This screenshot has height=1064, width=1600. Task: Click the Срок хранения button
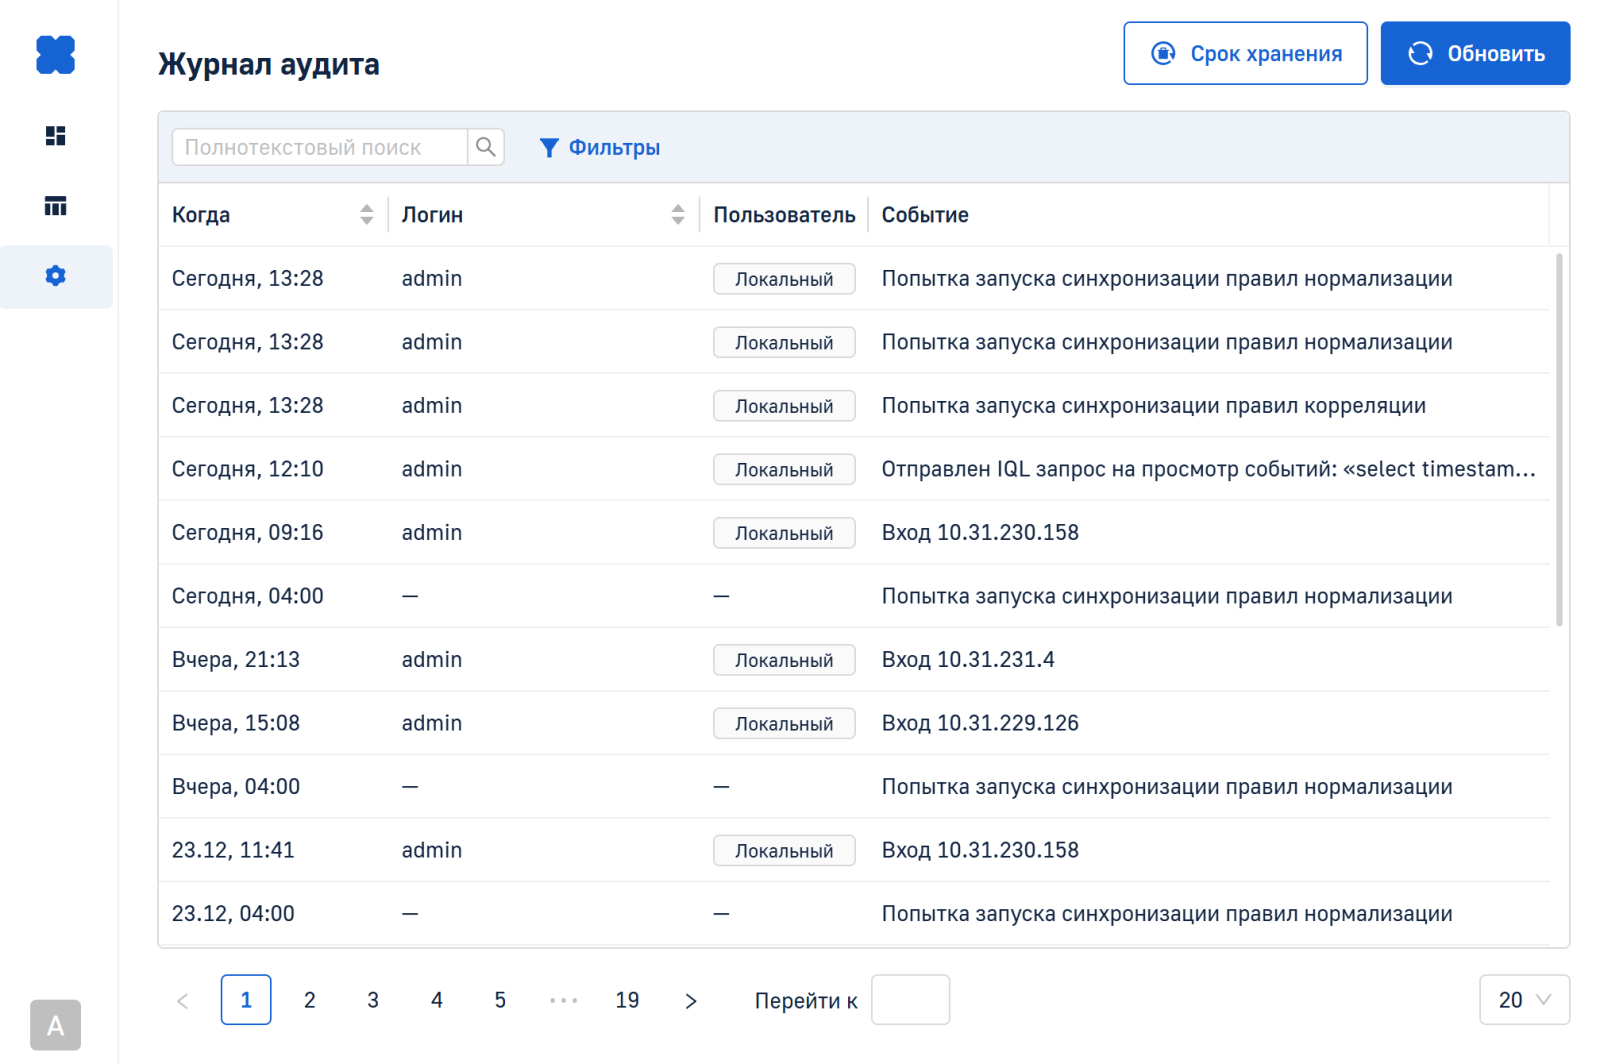pos(1245,54)
